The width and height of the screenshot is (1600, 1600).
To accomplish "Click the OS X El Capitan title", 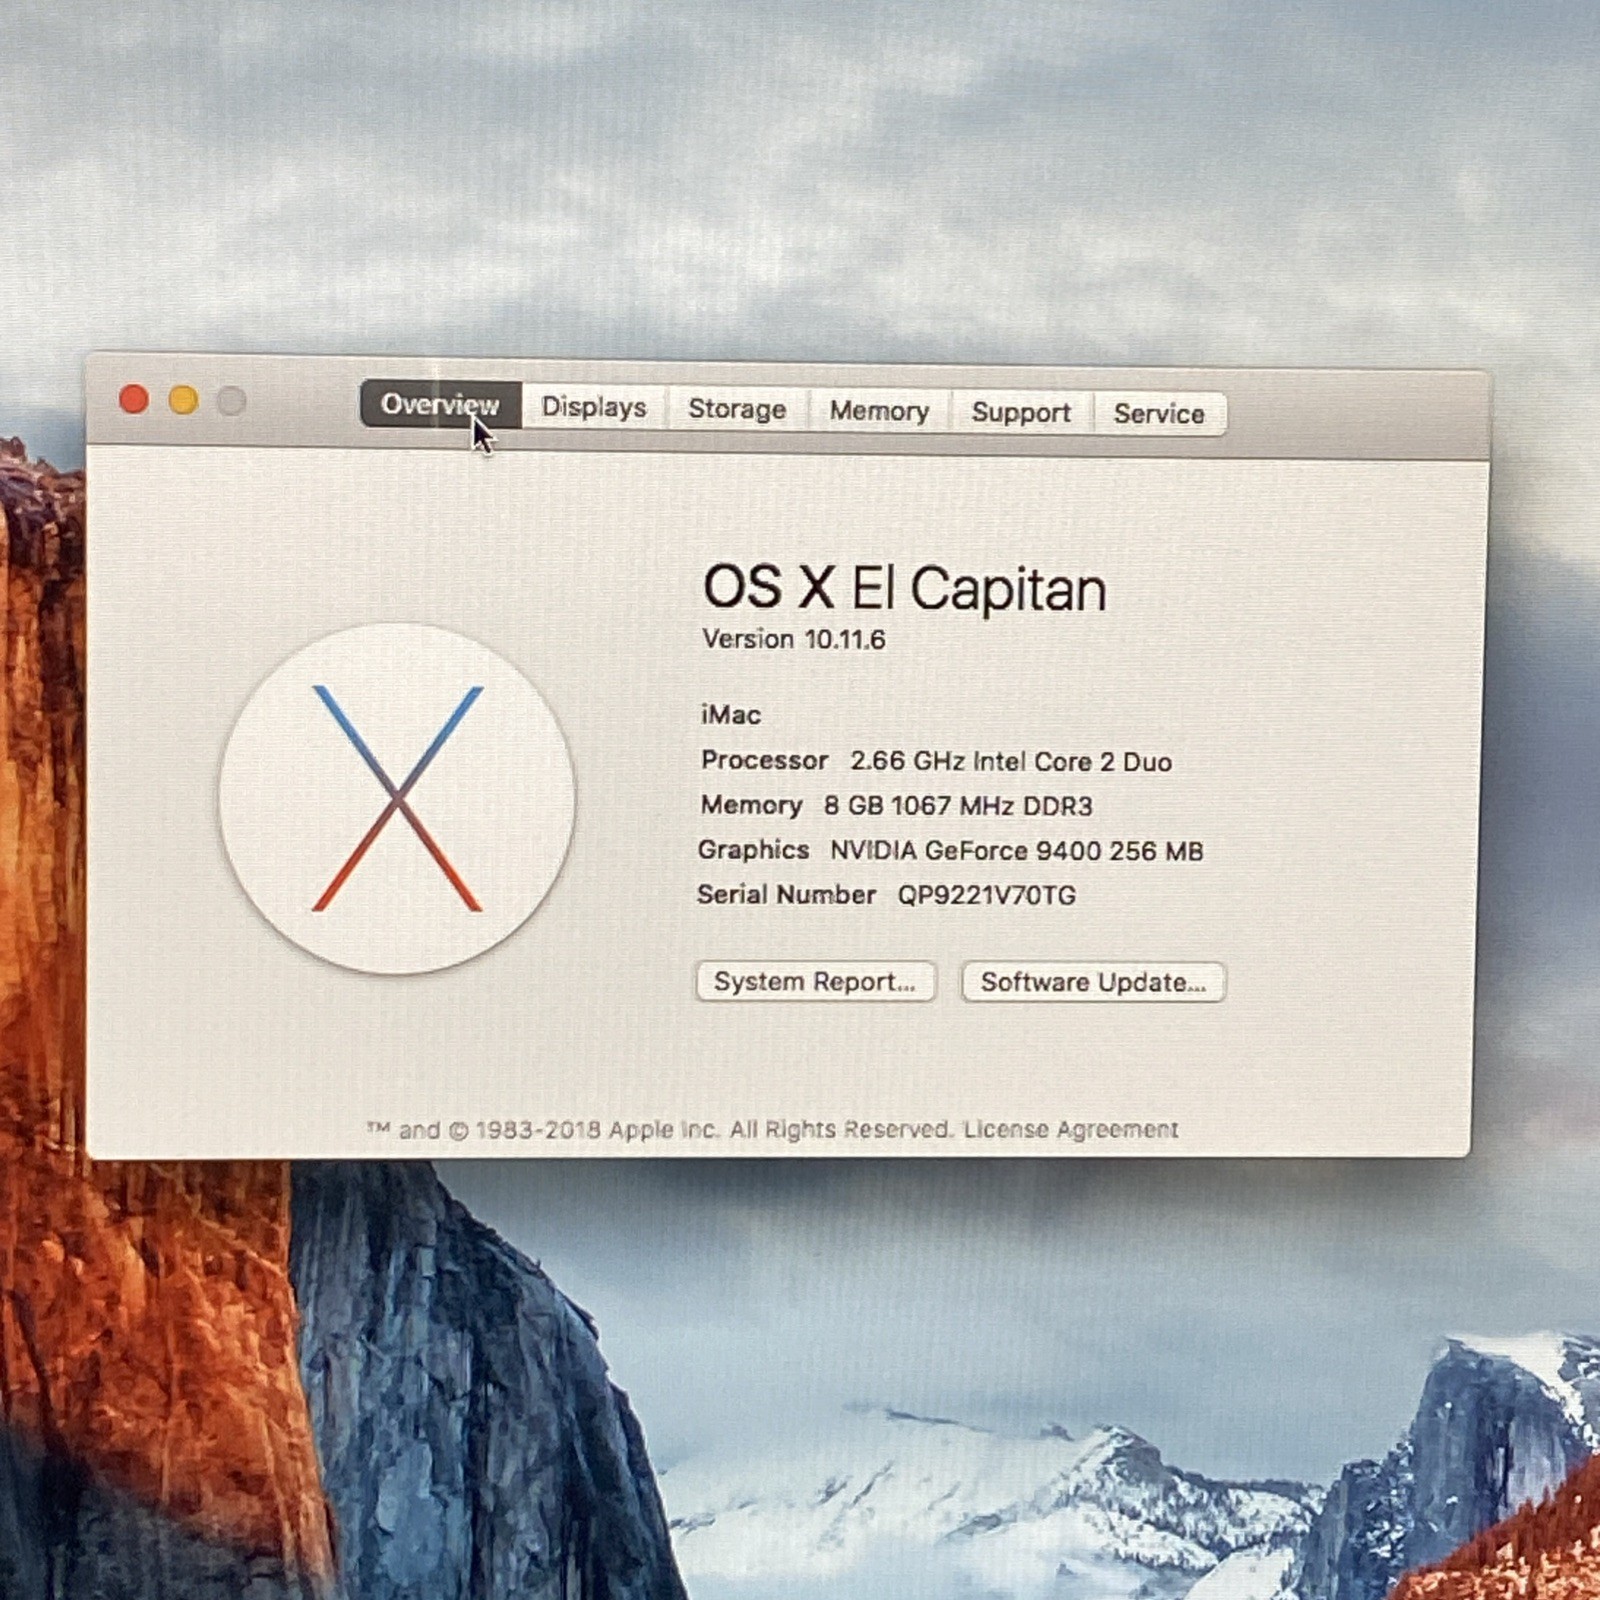I will point(905,587).
